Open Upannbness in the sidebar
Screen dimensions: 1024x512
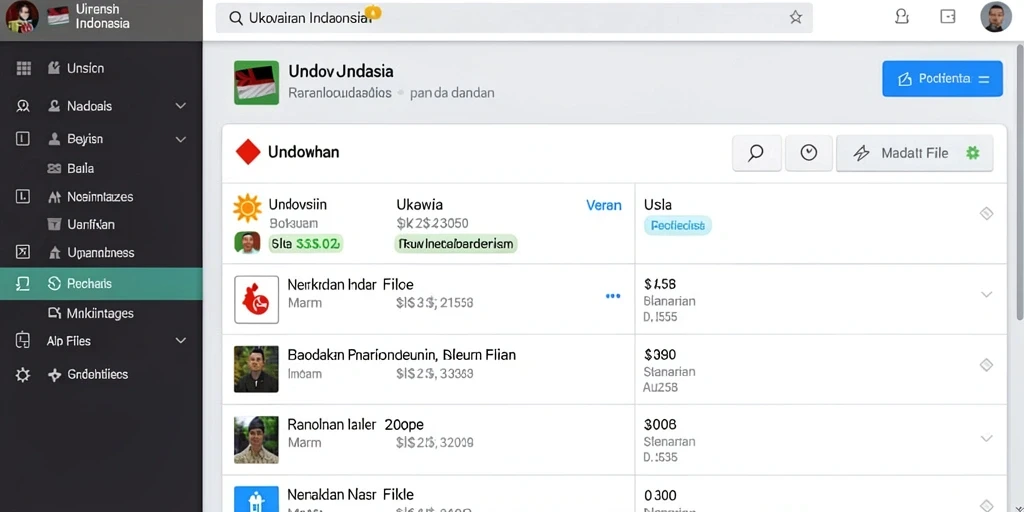pyautogui.click(x=91, y=253)
